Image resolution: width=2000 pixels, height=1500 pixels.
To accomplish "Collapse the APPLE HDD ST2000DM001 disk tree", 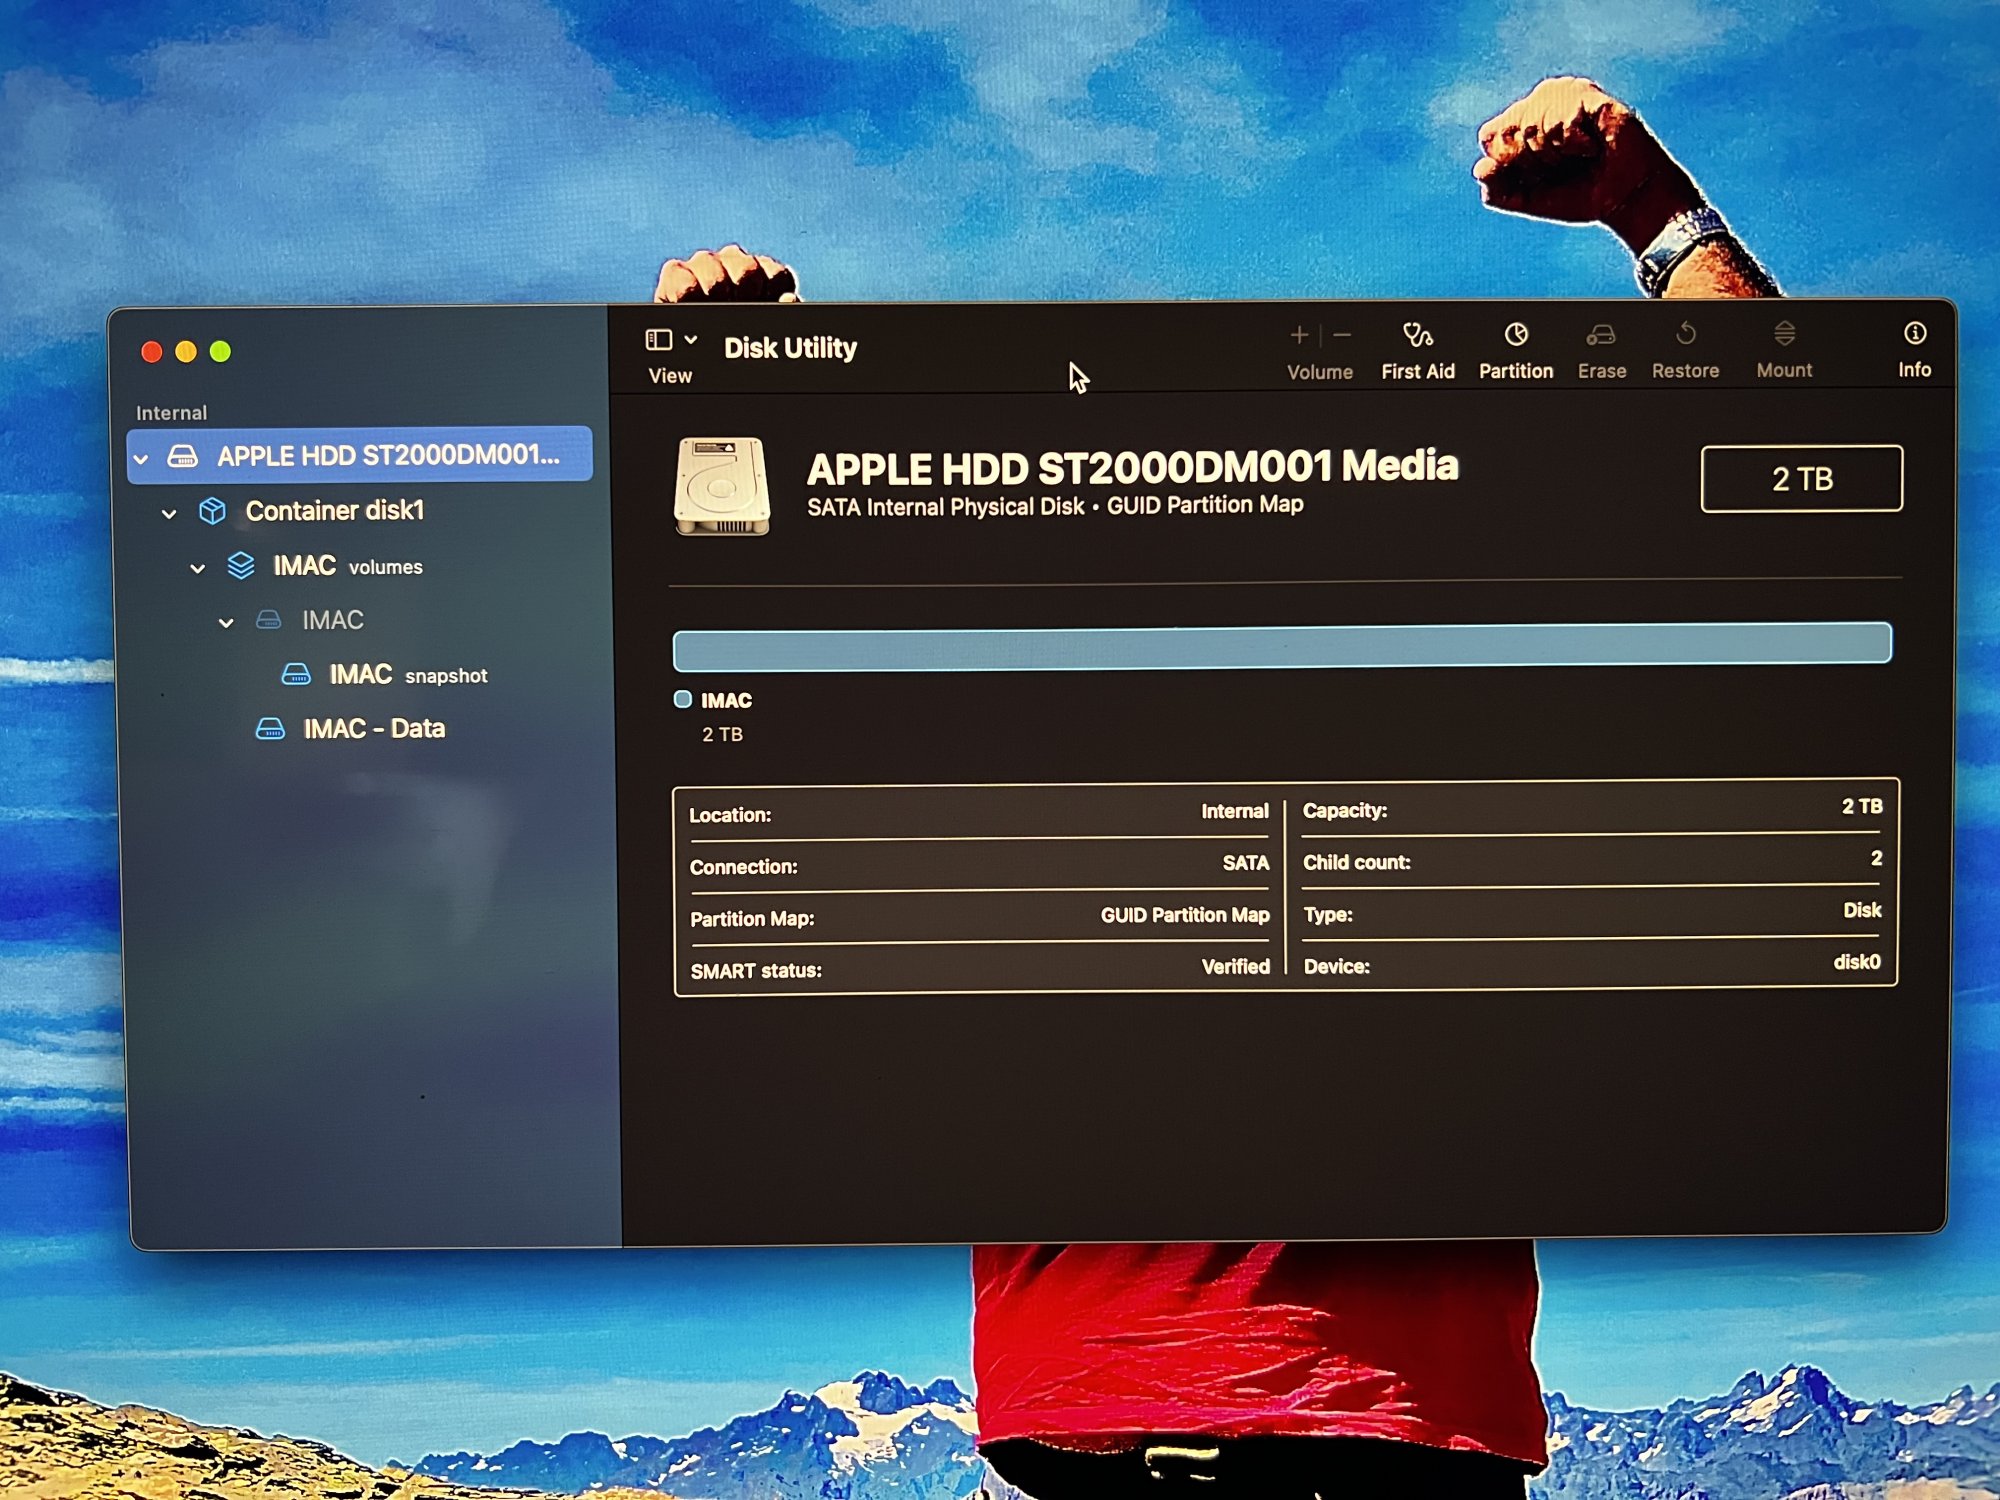I will pyautogui.click(x=141, y=459).
